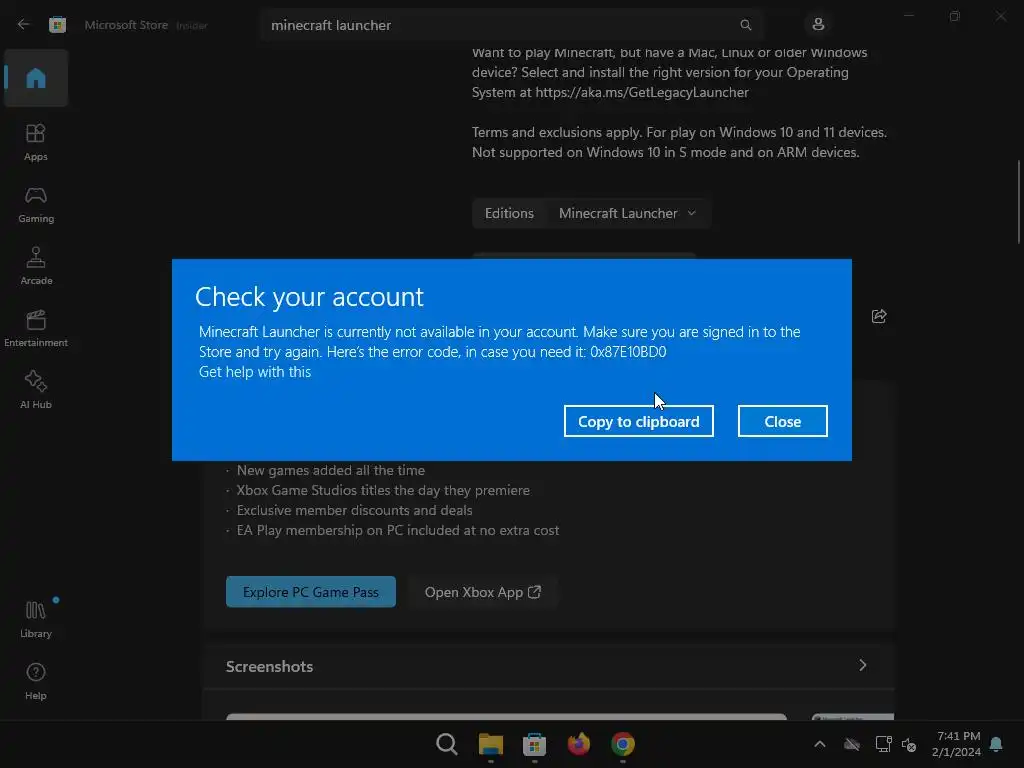Open the Gaming section
This screenshot has width=1024, height=768.
pos(36,204)
